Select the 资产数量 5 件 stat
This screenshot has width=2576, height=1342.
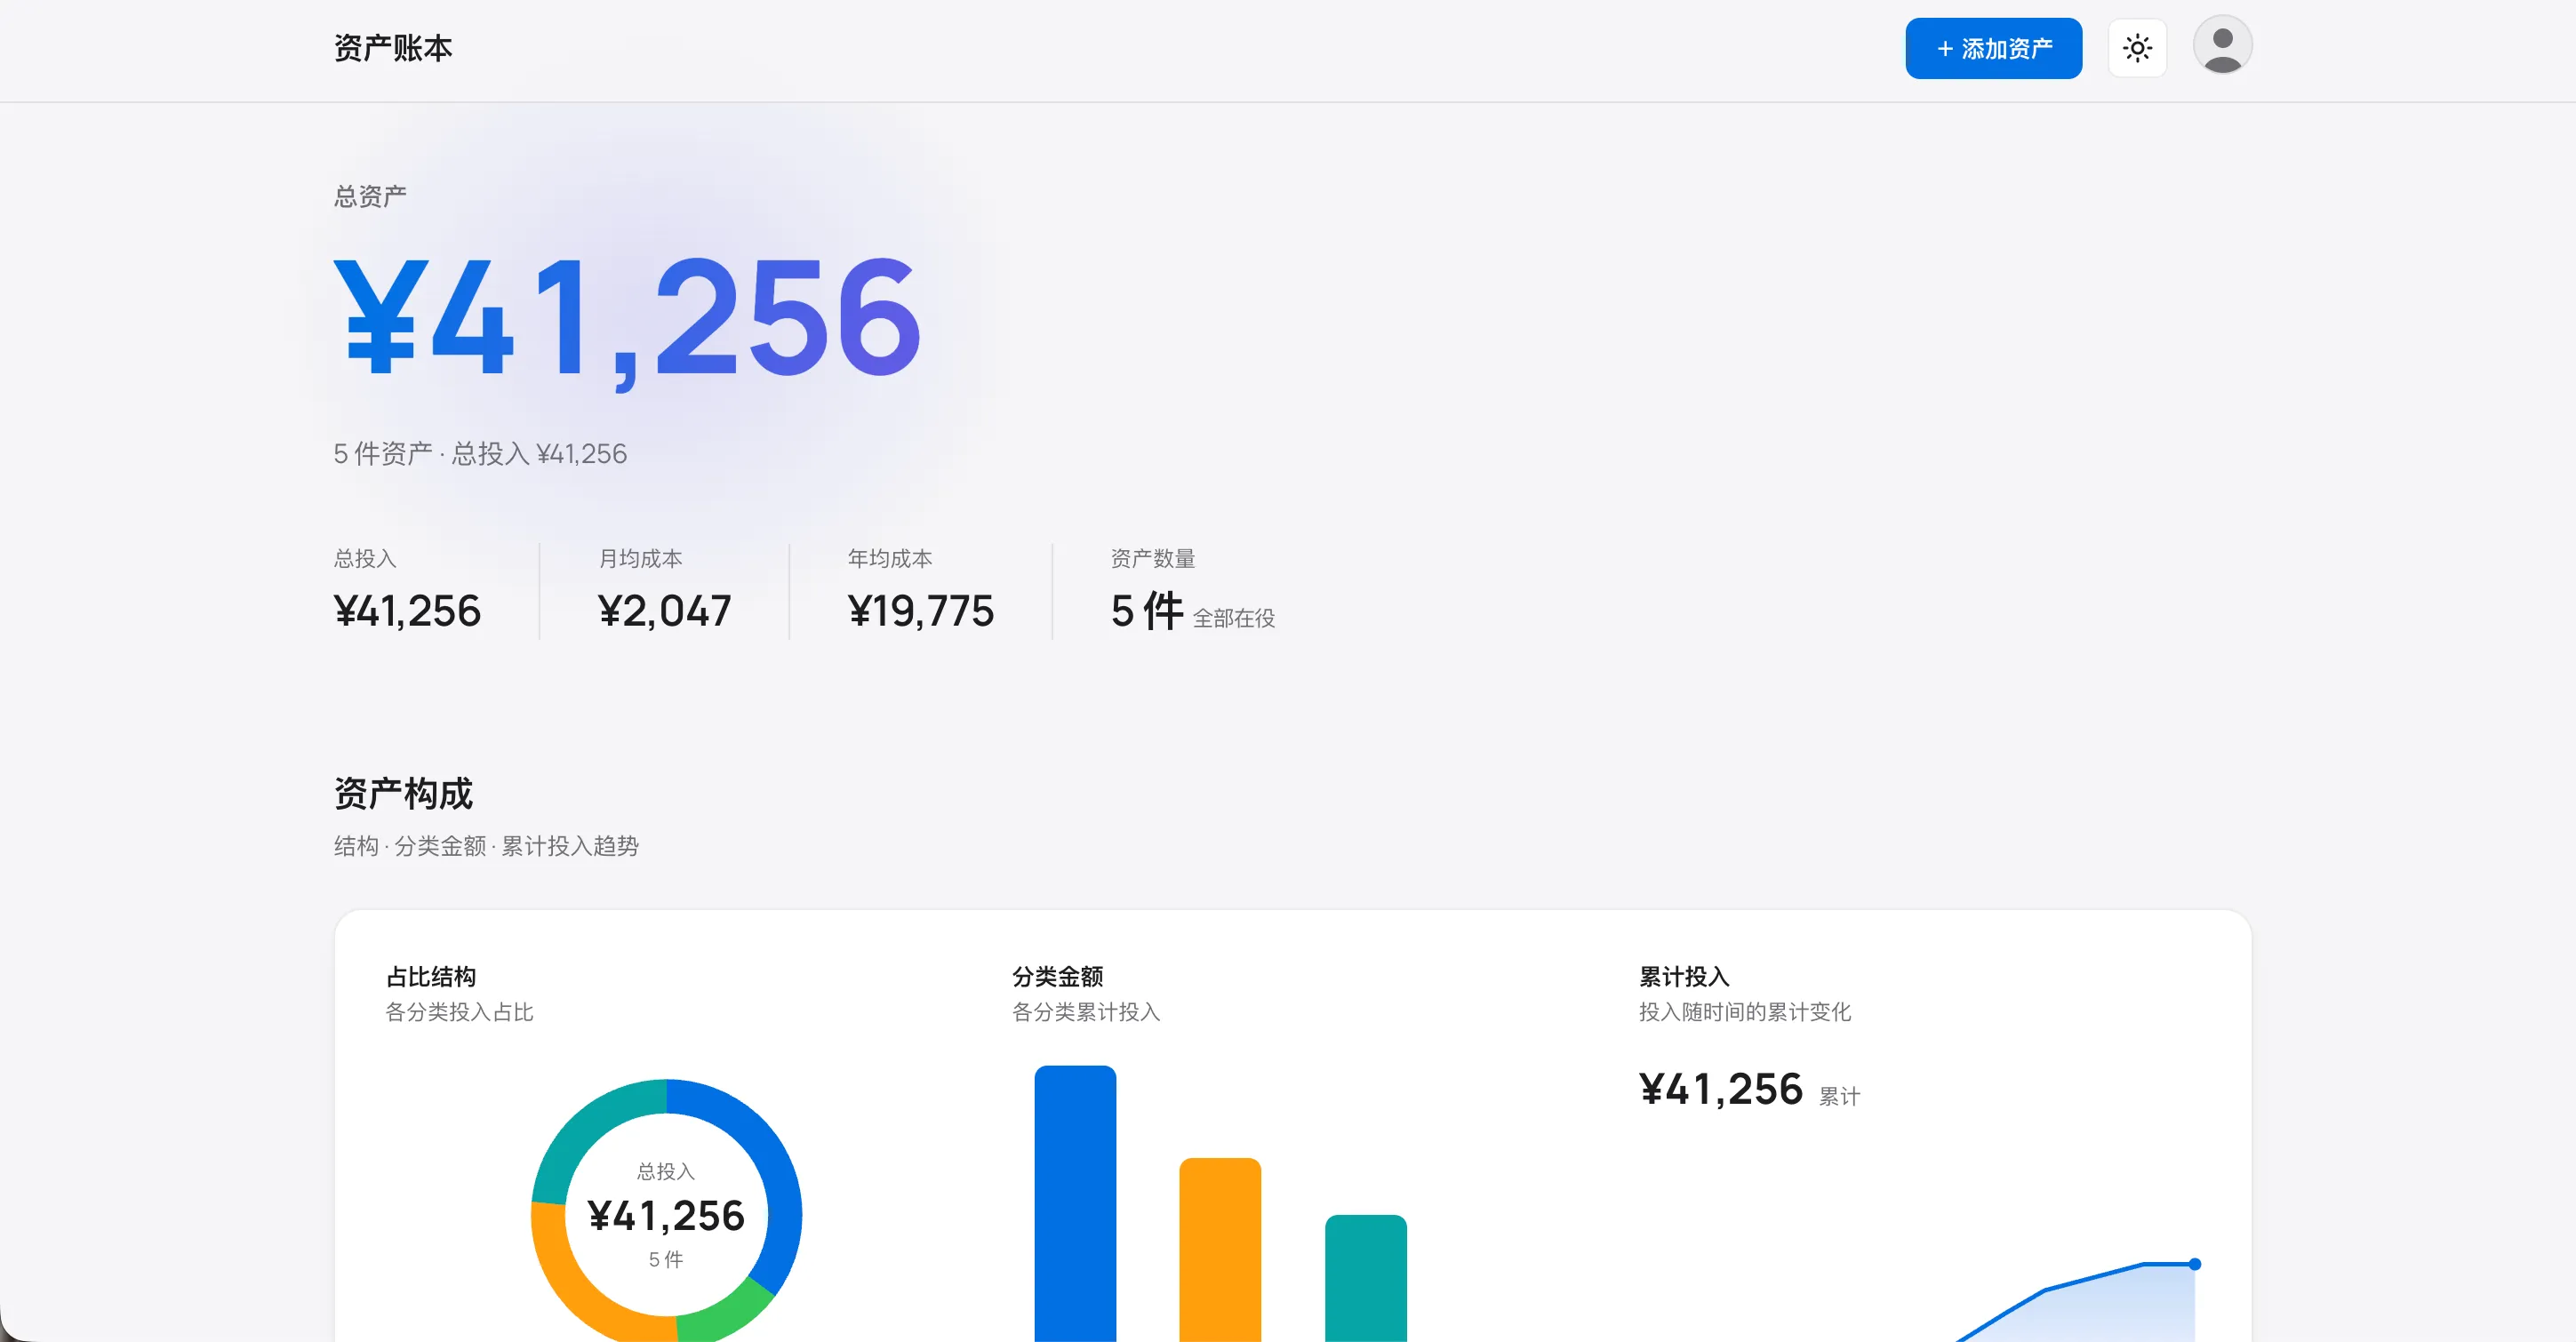(x=1193, y=590)
